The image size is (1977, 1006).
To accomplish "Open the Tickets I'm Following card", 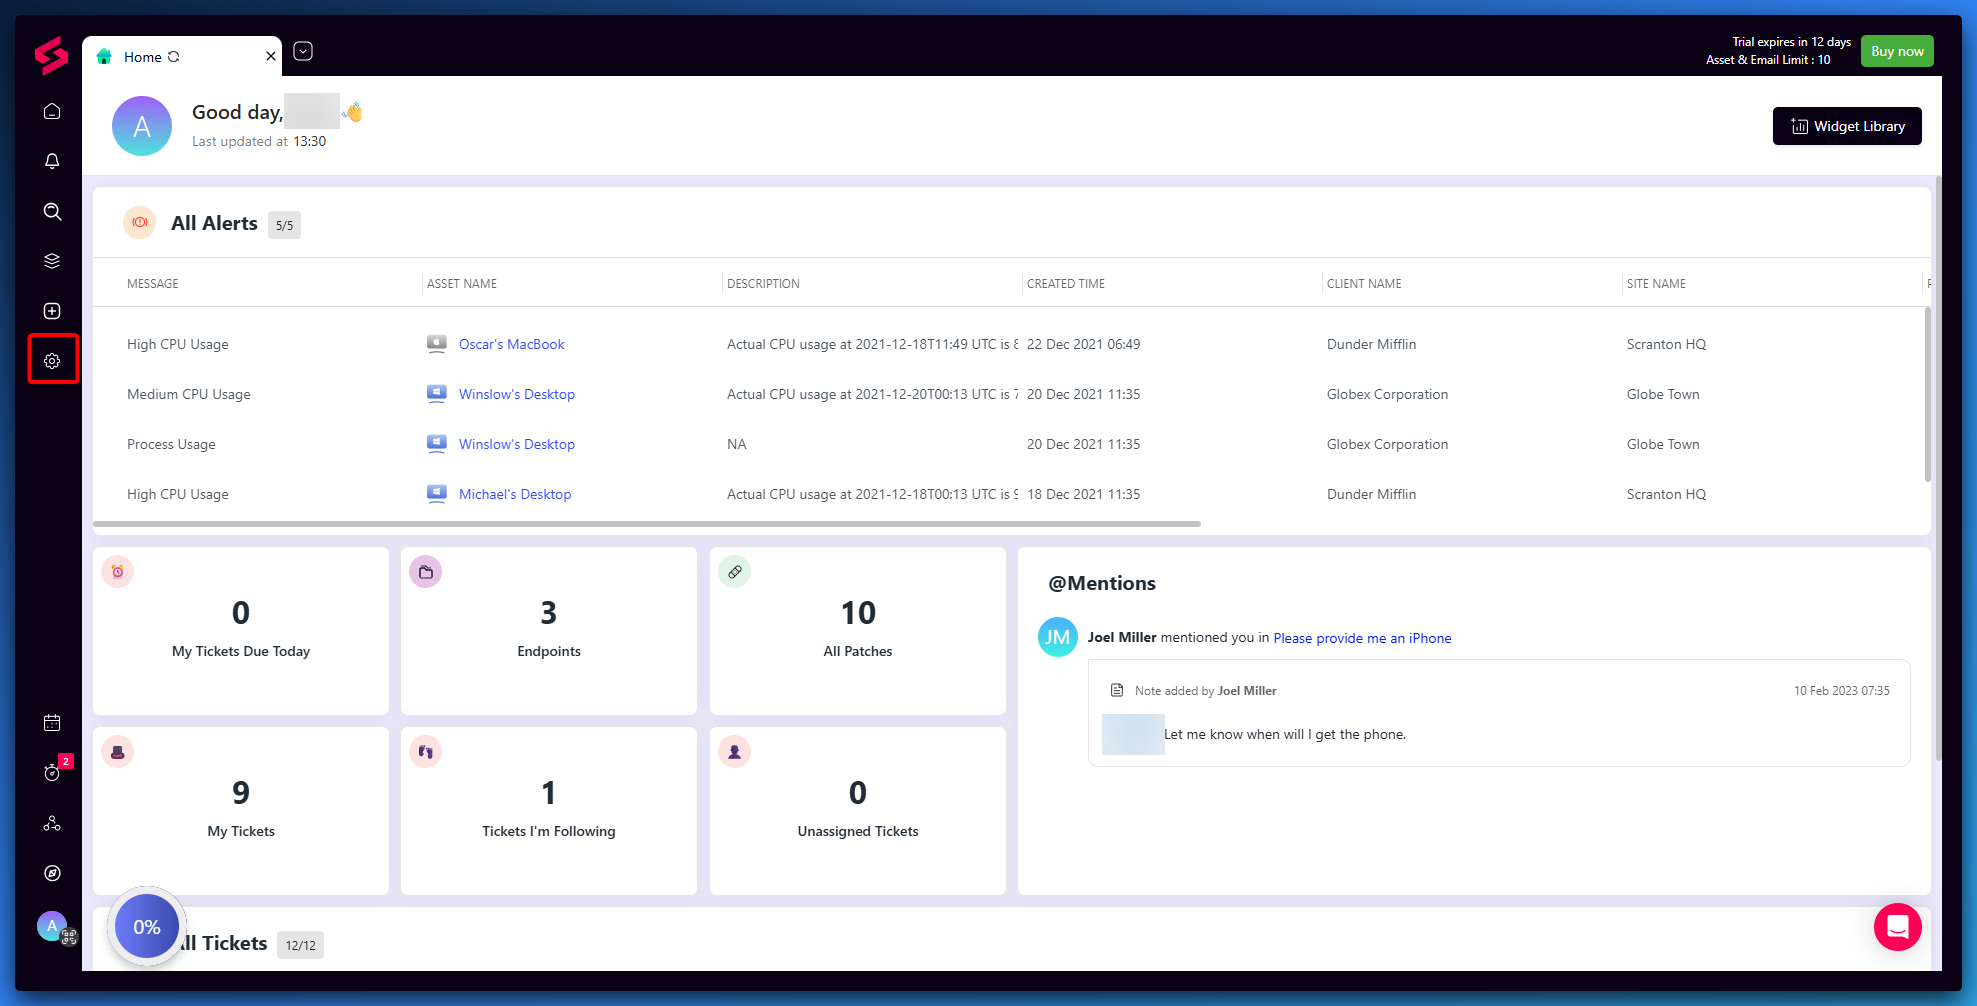I will pyautogui.click(x=549, y=811).
